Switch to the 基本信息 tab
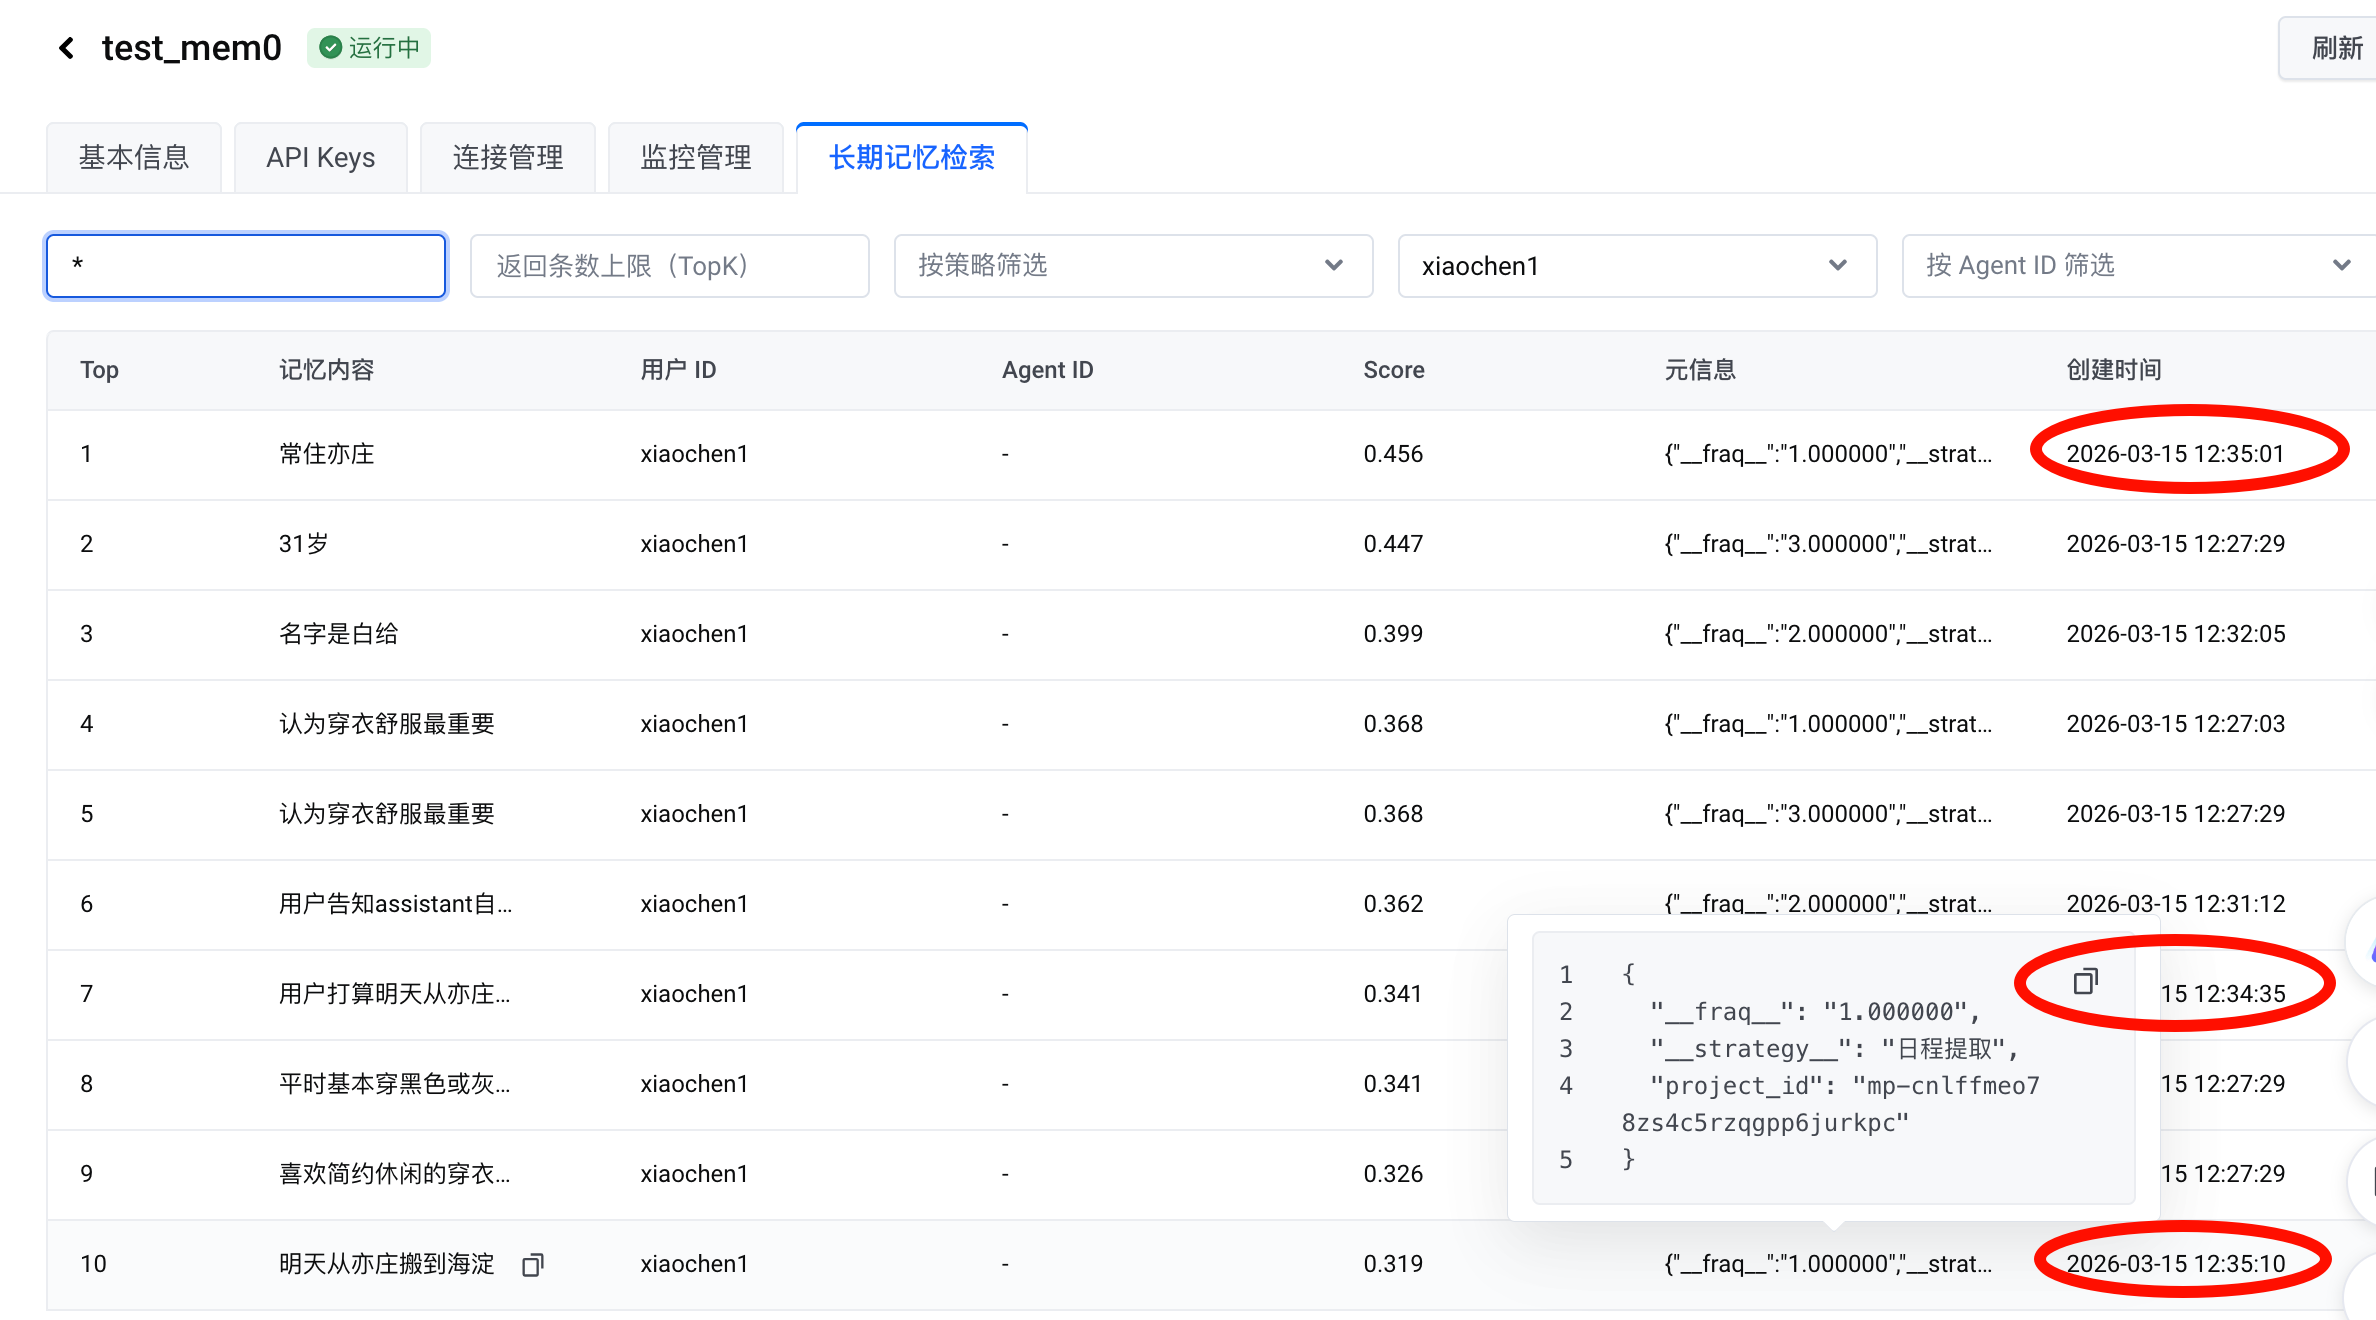This screenshot has width=2376, height=1320. tap(134, 158)
